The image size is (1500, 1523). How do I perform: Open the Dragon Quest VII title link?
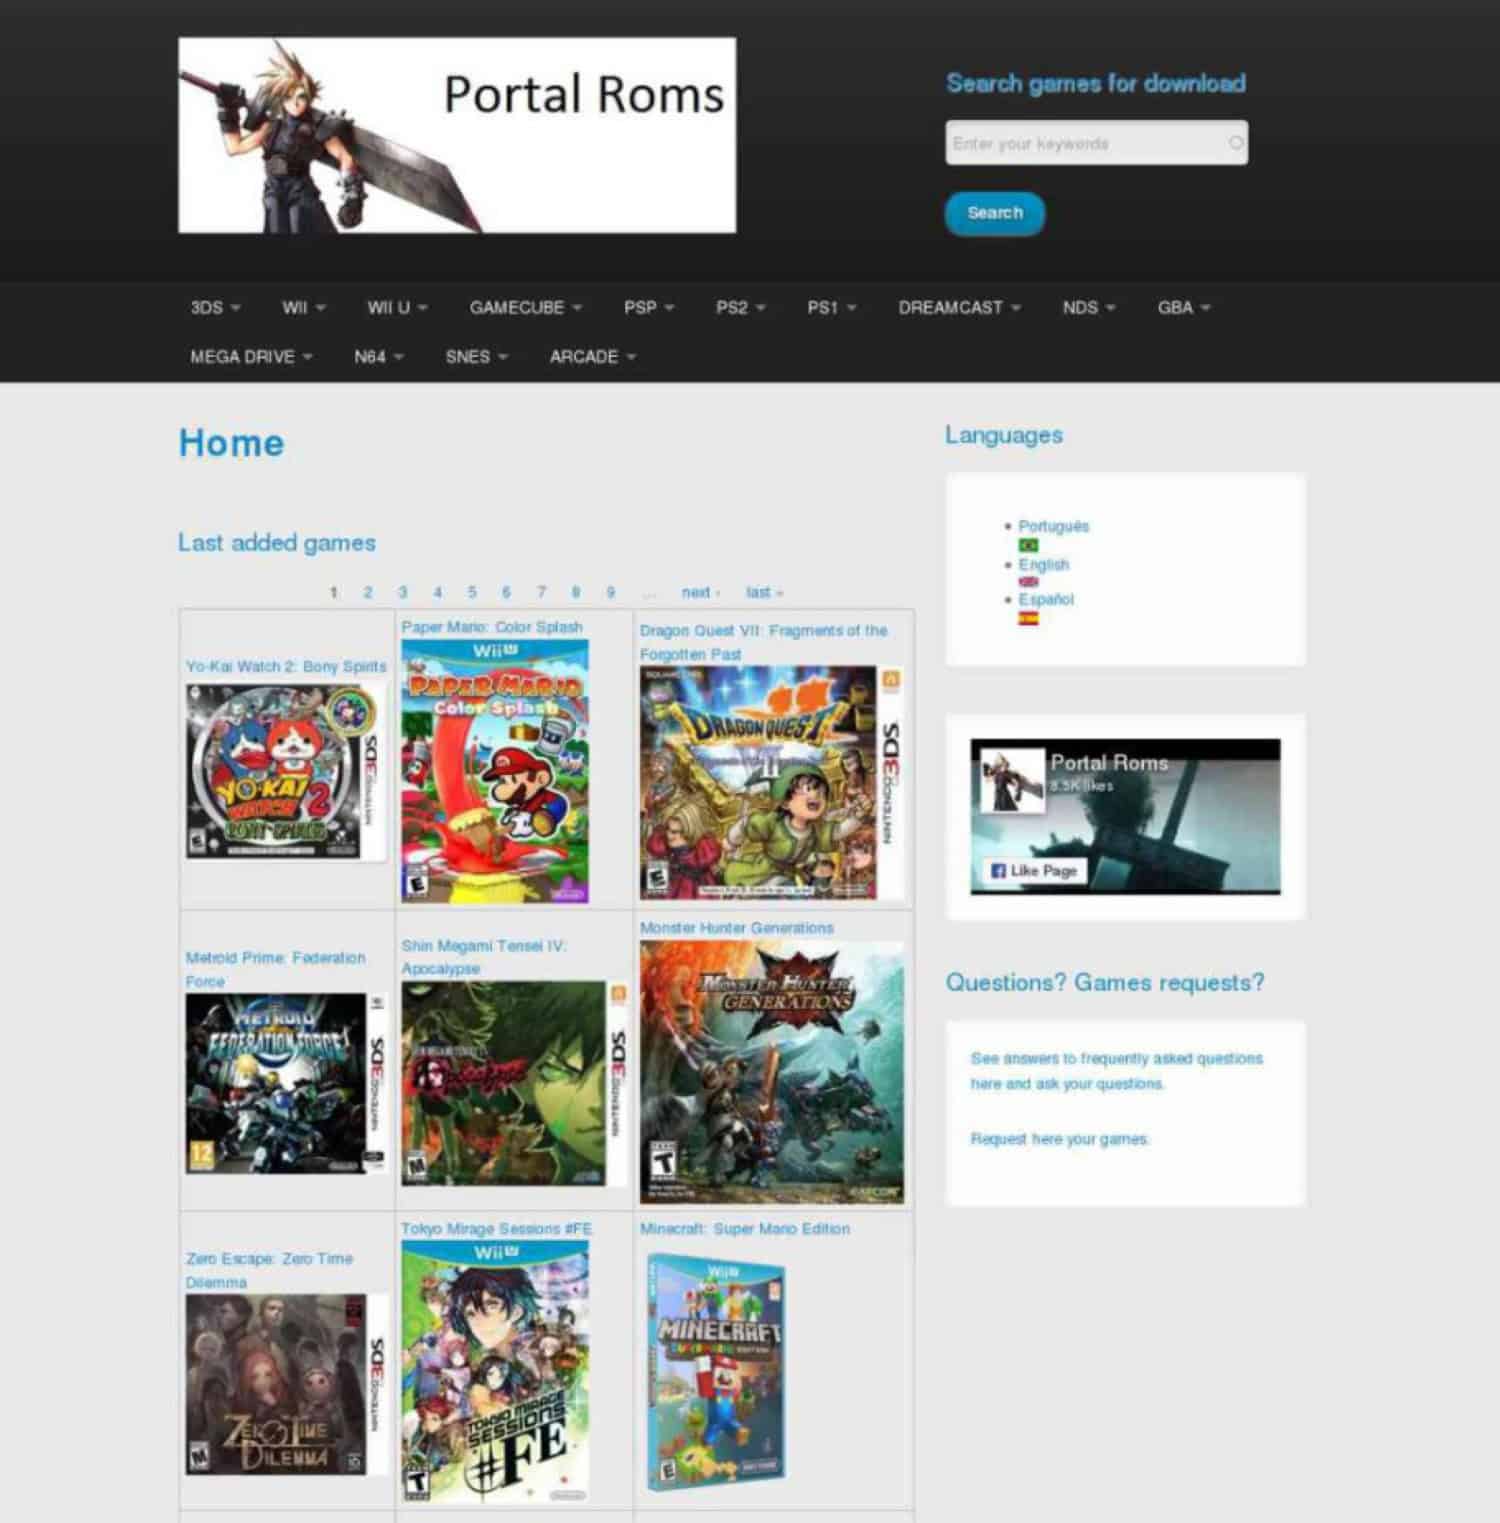764,642
